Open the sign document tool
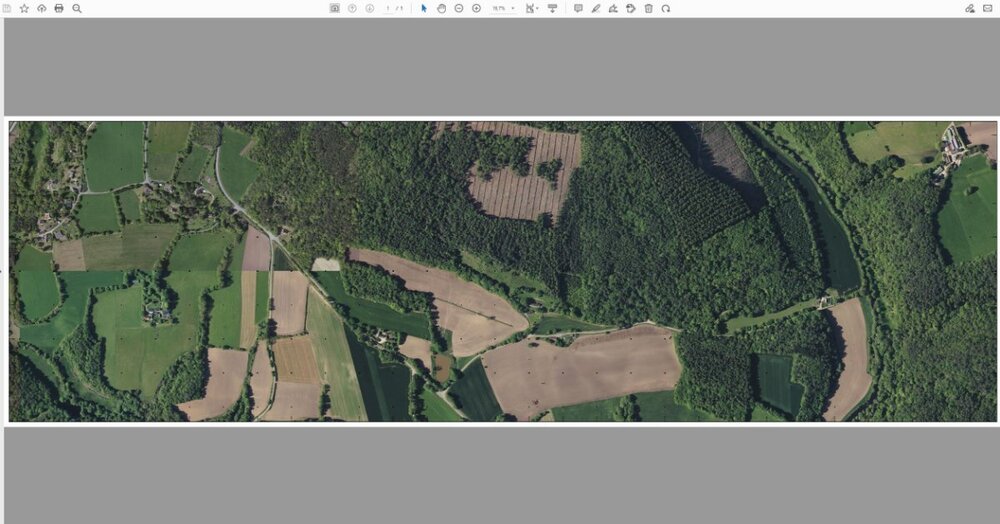 click(x=613, y=8)
